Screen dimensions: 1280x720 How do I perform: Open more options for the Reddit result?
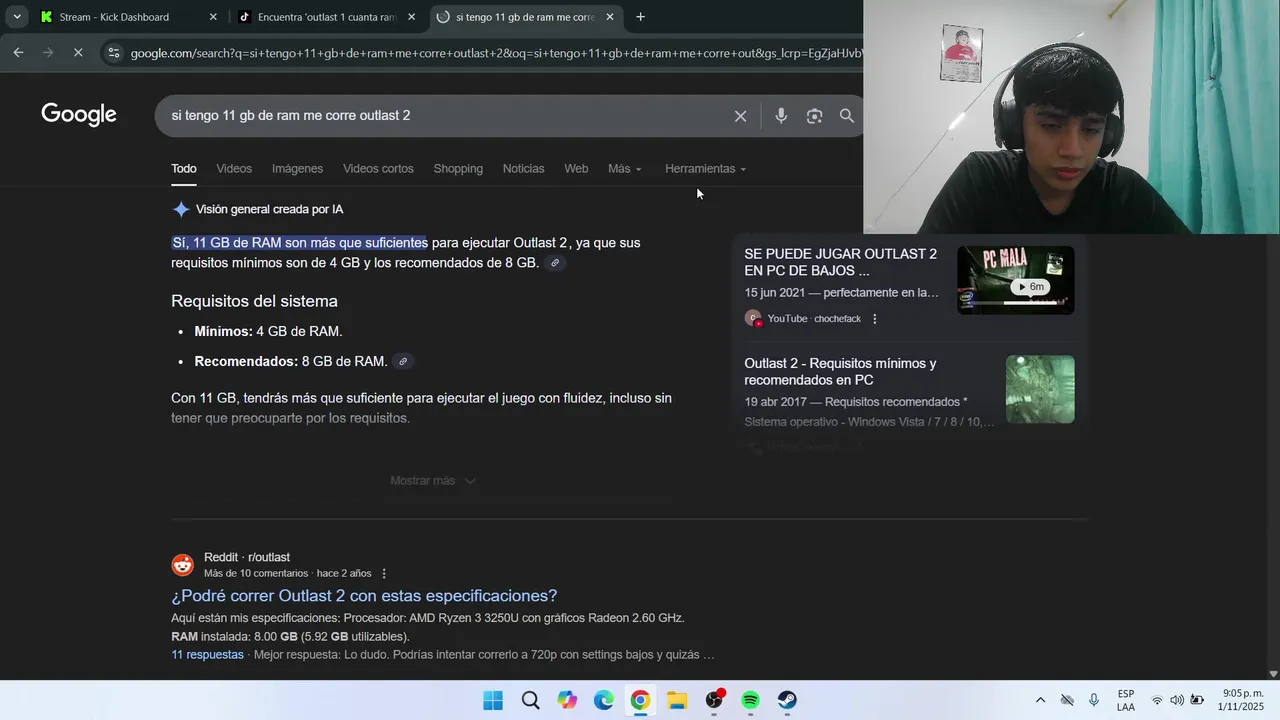pos(384,574)
